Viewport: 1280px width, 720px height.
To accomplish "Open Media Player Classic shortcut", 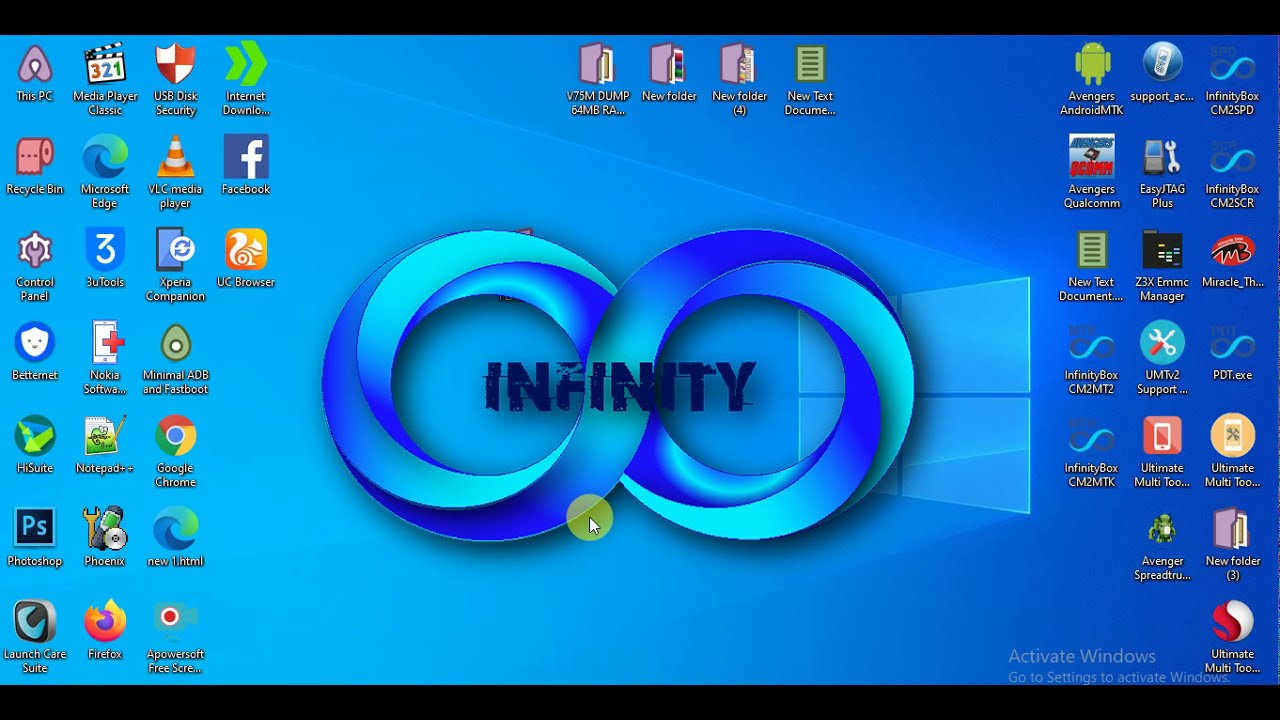I will [x=105, y=80].
